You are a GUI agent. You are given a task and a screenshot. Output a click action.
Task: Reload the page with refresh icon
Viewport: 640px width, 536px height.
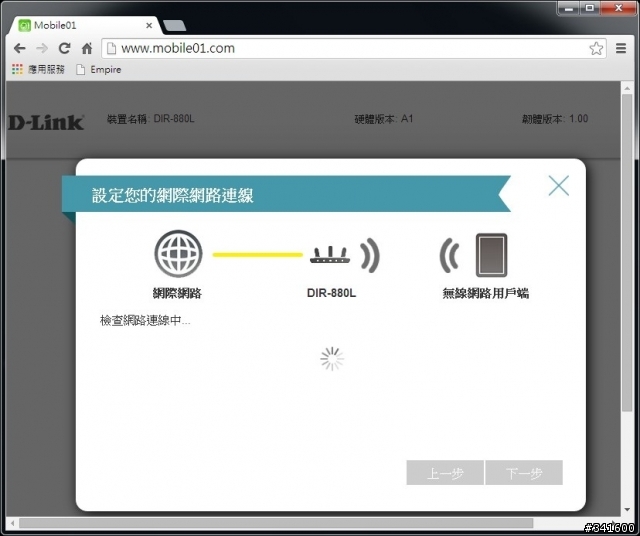(x=64, y=48)
